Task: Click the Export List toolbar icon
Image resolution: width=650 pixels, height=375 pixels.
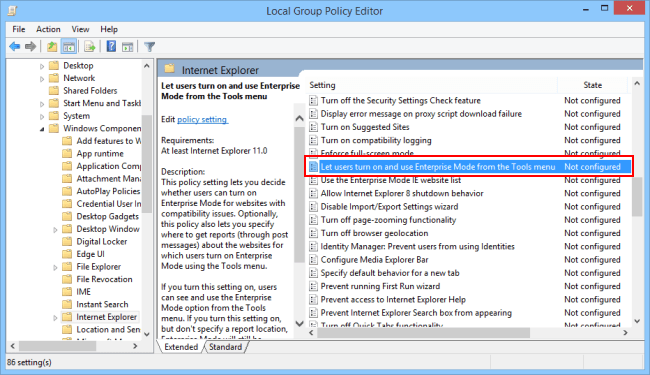Action: coord(90,46)
